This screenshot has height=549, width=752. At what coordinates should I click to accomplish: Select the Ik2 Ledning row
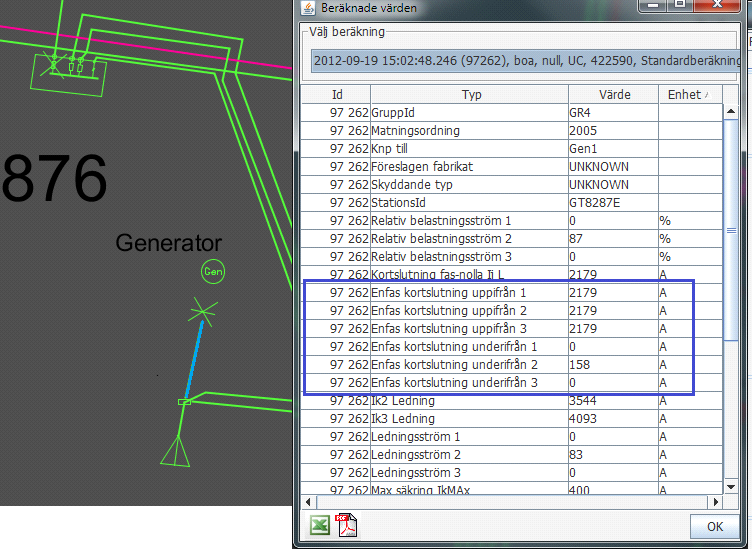(512, 400)
